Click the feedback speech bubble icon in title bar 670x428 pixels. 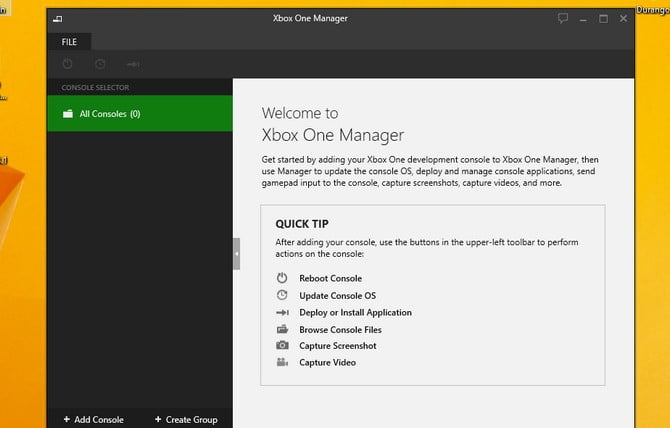pyautogui.click(x=563, y=18)
